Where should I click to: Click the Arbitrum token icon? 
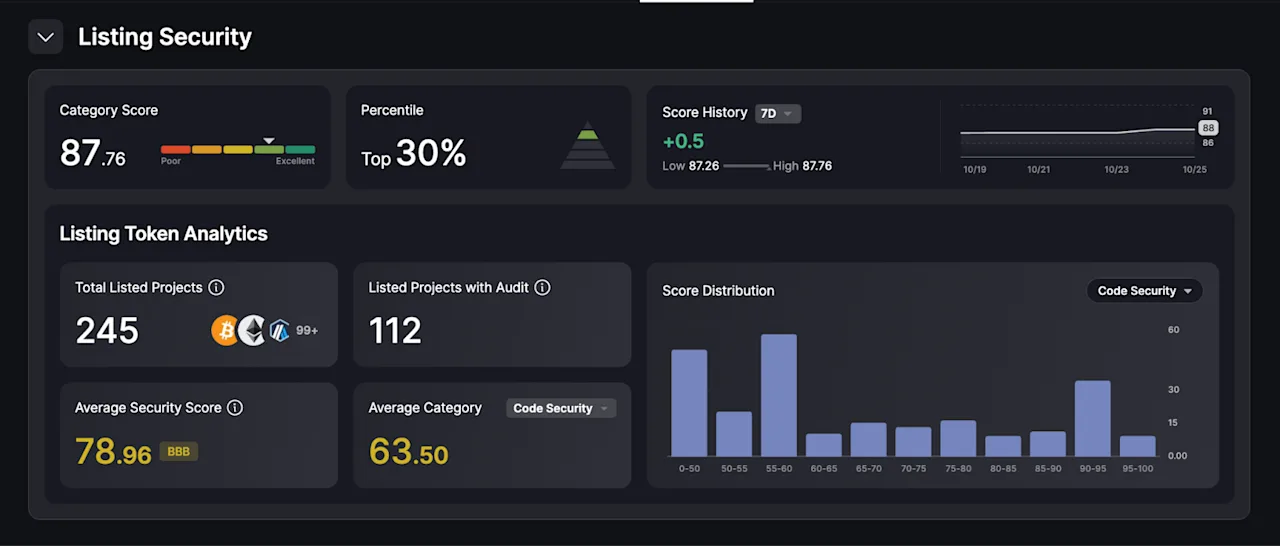click(279, 330)
